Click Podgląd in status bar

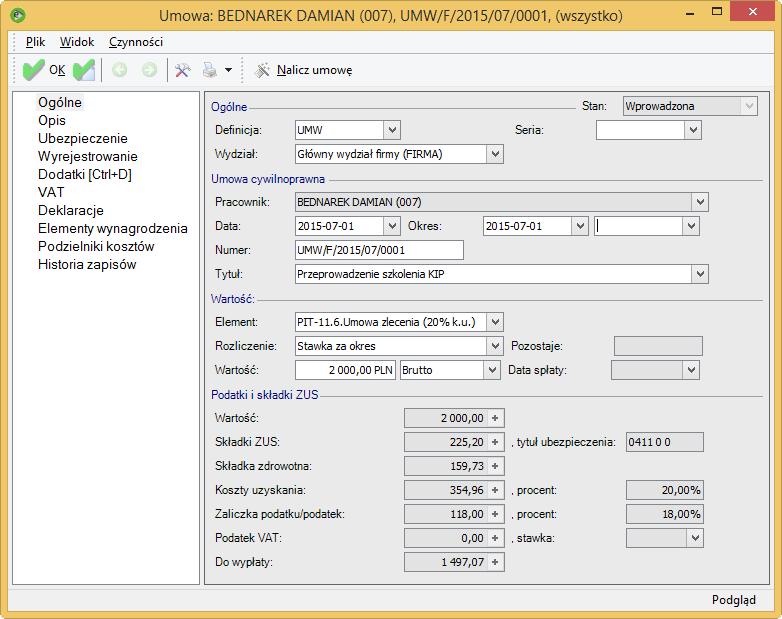pyautogui.click(x=734, y=600)
